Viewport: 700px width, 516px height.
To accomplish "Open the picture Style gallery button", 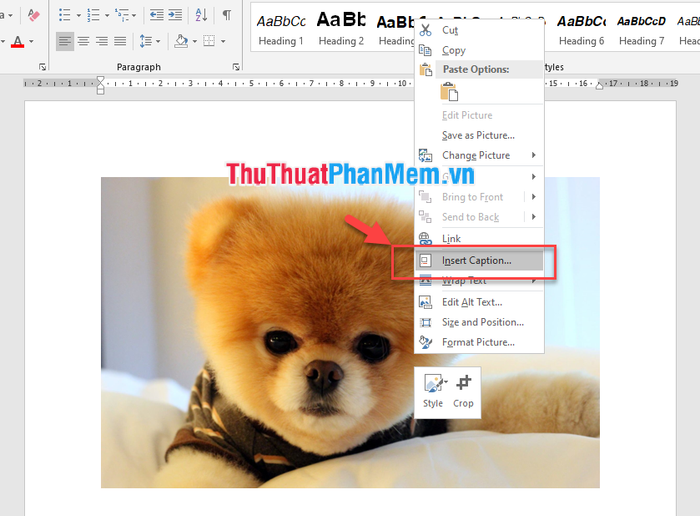I will [433, 390].
